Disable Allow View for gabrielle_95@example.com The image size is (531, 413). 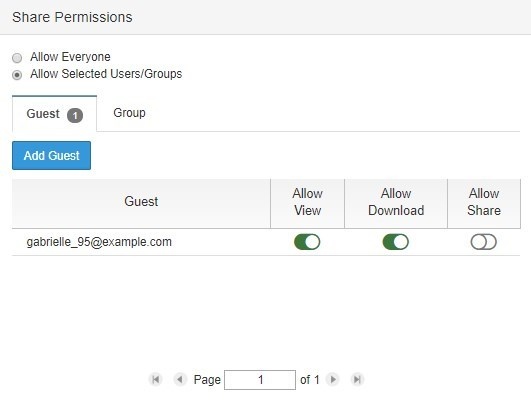tap(307, 242)
